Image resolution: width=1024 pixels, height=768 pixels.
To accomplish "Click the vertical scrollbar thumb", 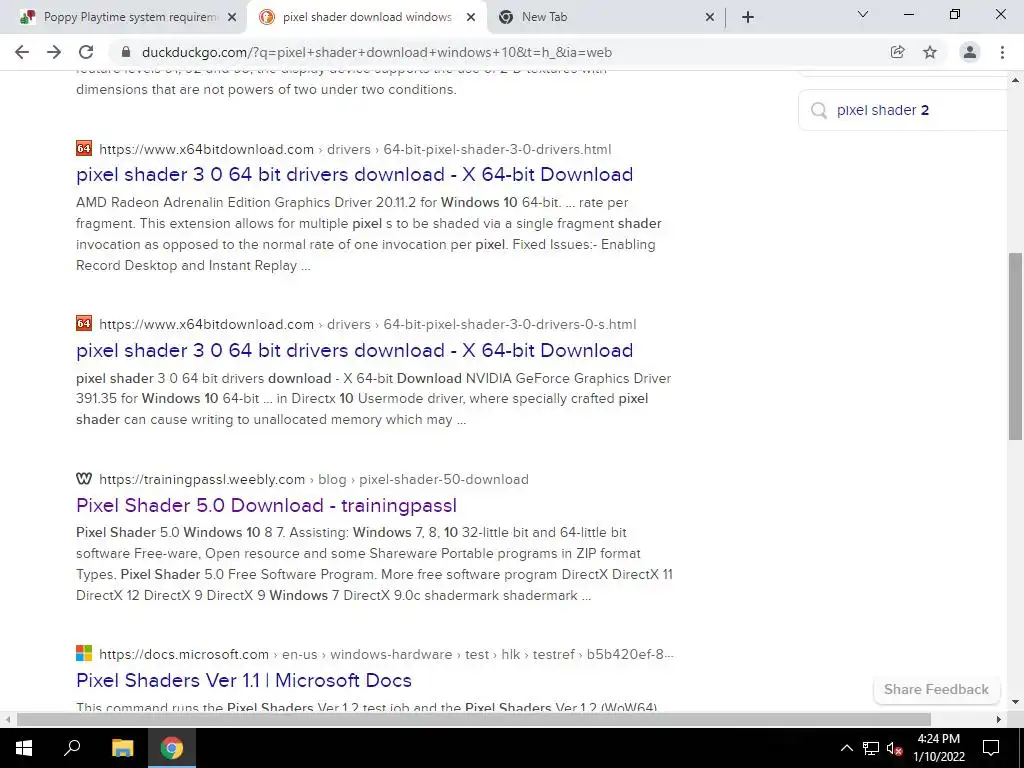I will [x=1016, y=346].
